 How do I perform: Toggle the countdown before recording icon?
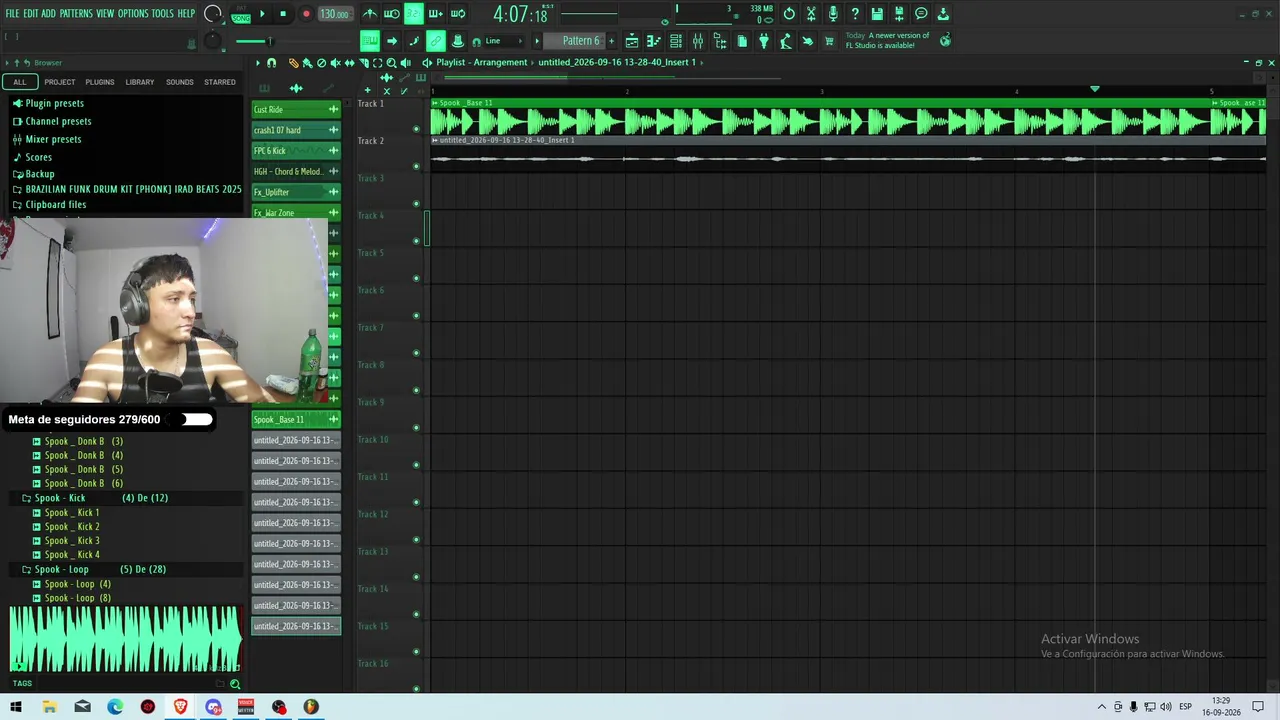414,14
